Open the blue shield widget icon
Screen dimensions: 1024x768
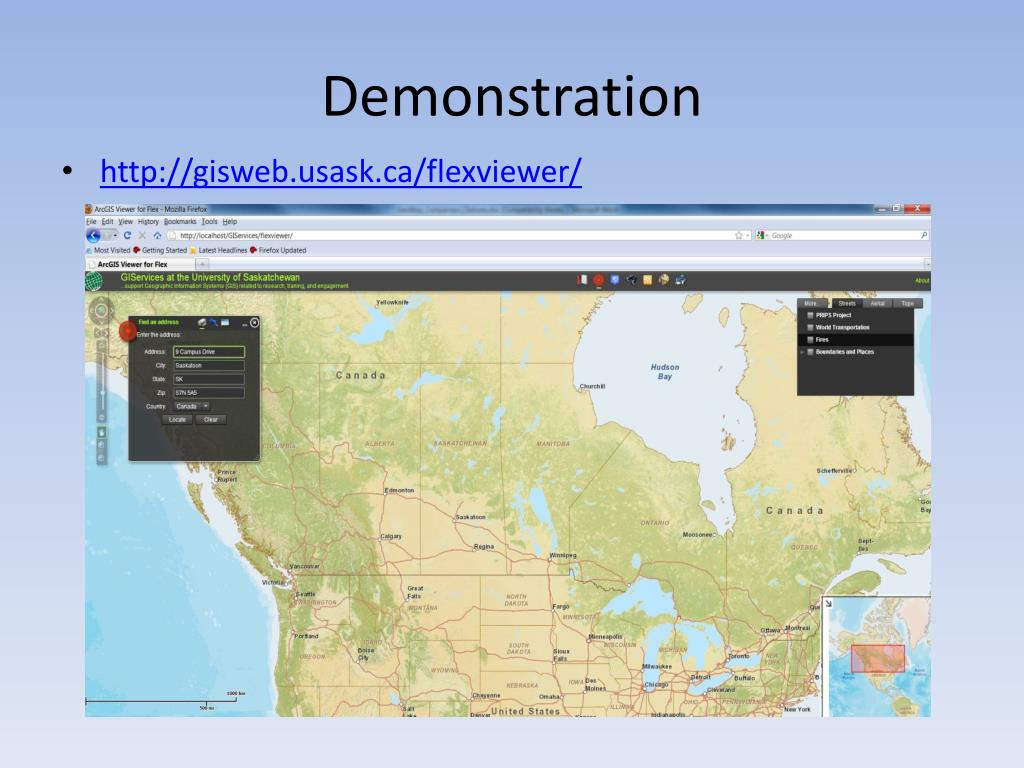coord(615,280)
